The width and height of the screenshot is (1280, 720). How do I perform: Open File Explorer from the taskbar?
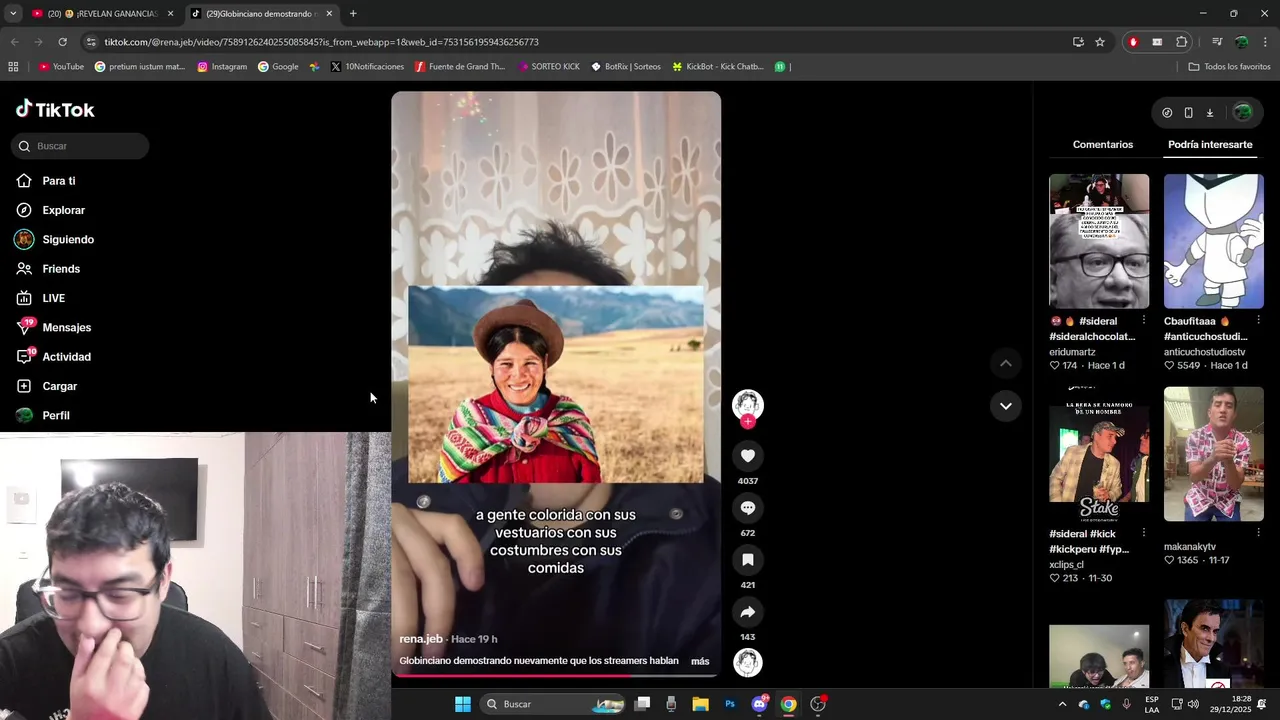pyautogui.click(x=700, y=704)
